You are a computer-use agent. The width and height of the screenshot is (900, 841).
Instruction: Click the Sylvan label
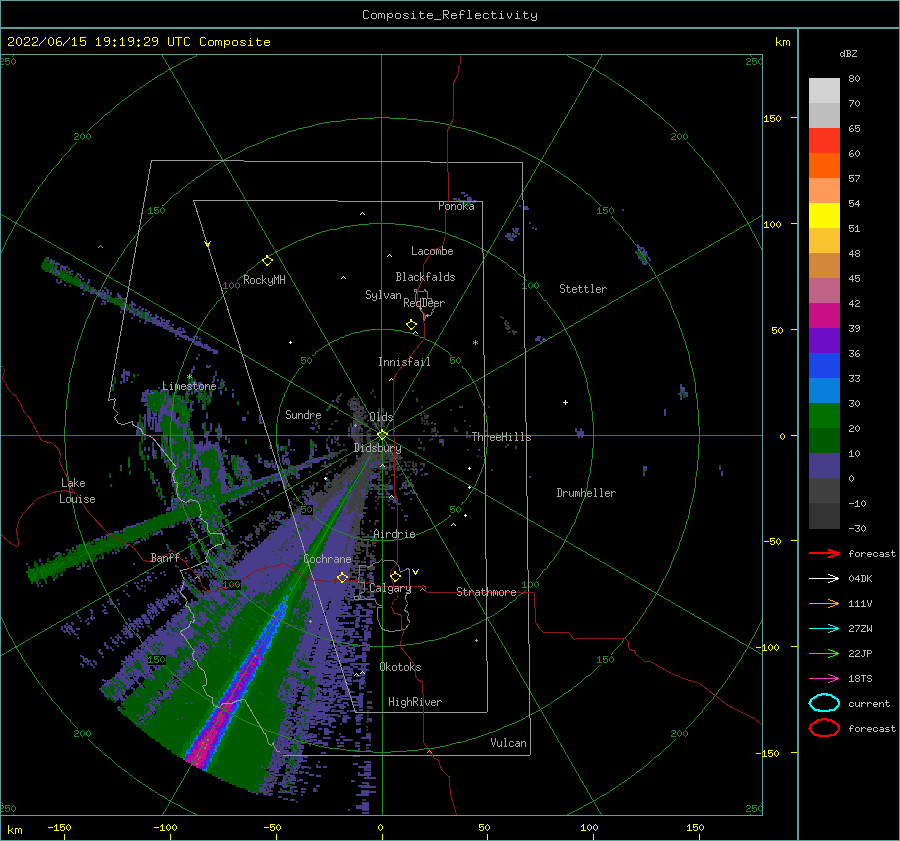point(383,295)
